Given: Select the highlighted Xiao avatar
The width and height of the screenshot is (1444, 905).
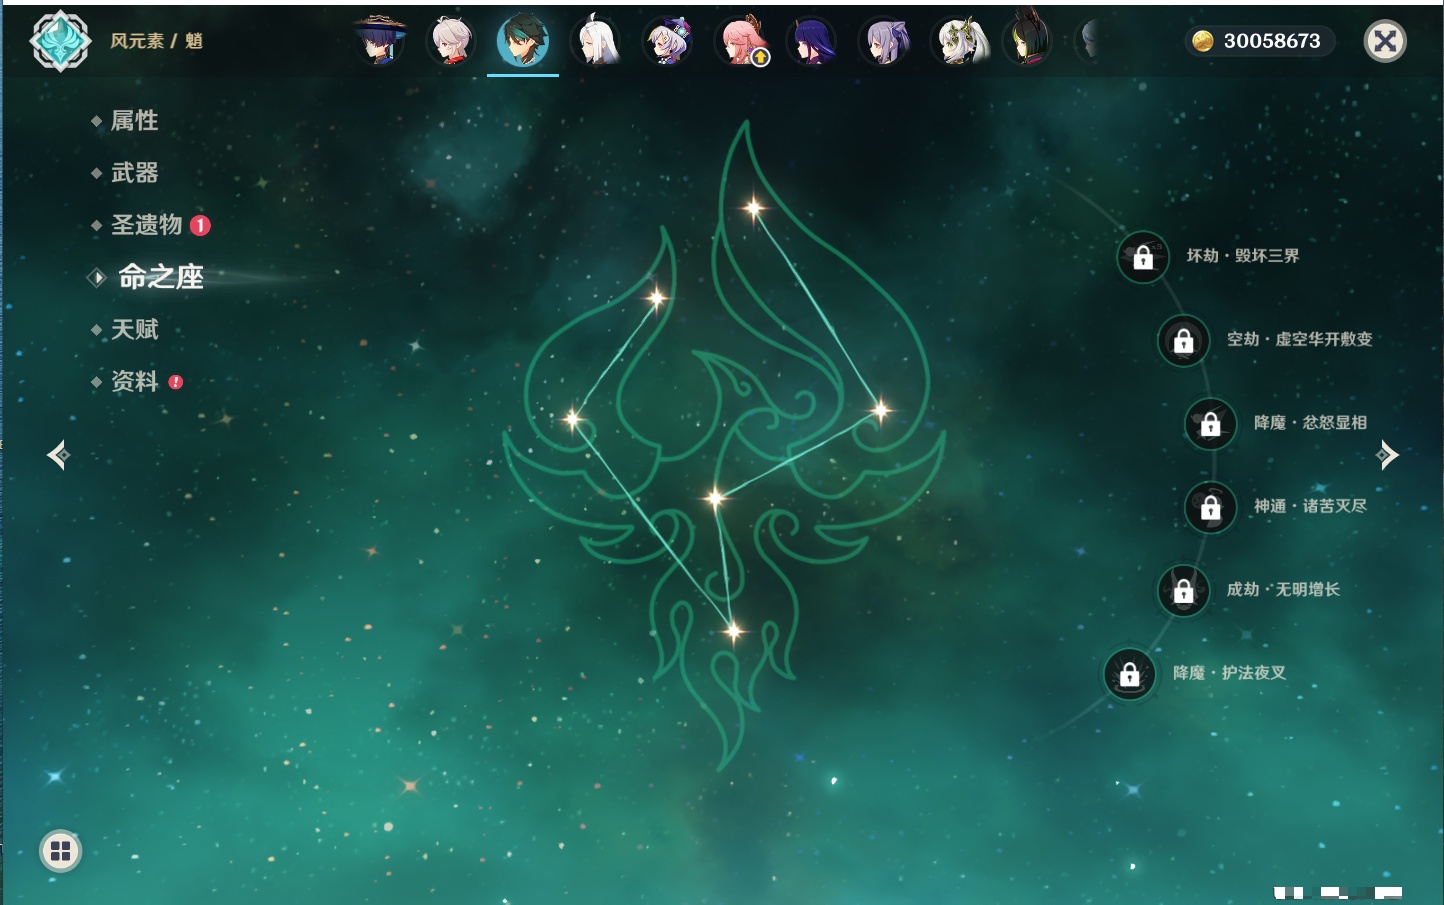Looking at the screenshot, I should [x=523, y=41].
